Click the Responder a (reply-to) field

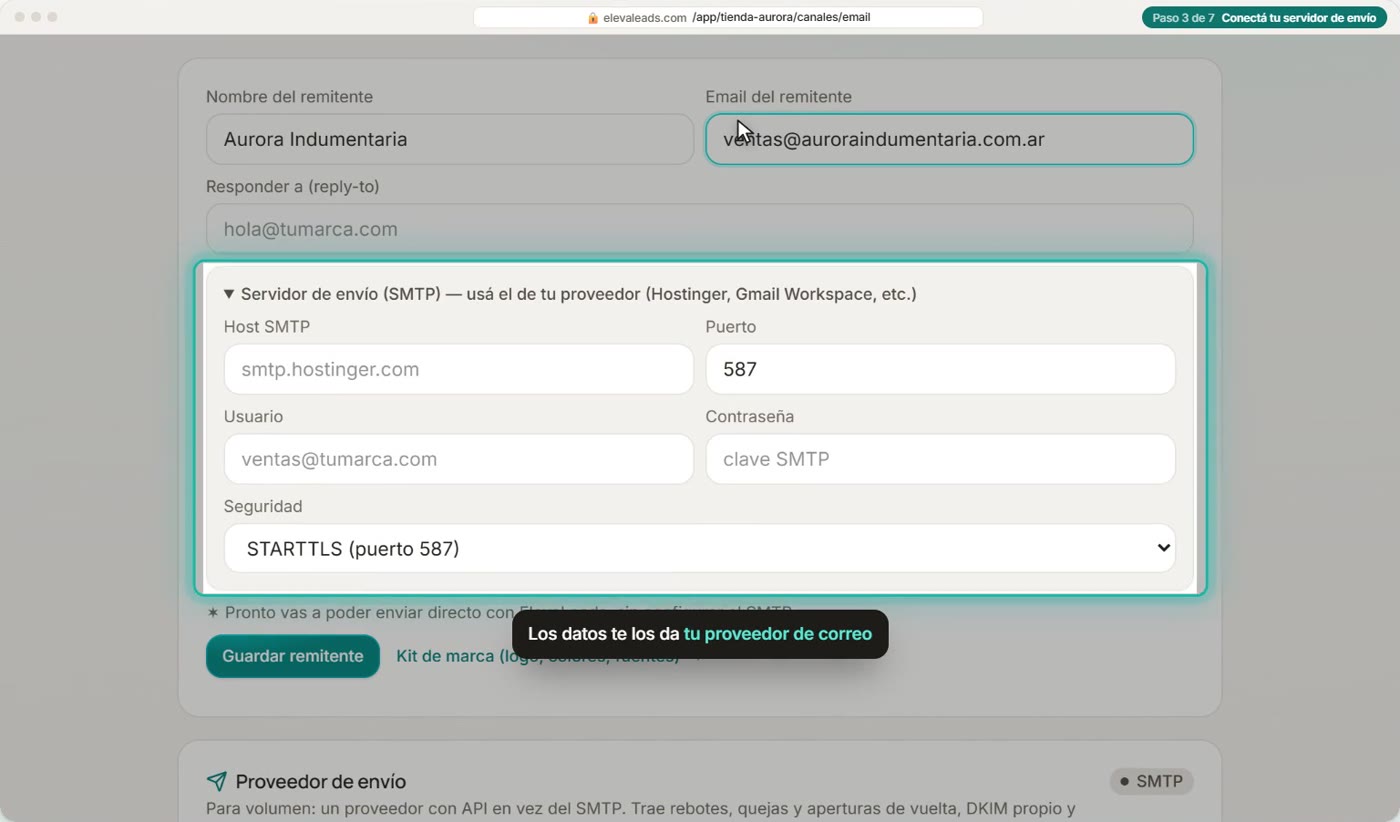click(699, 229)
